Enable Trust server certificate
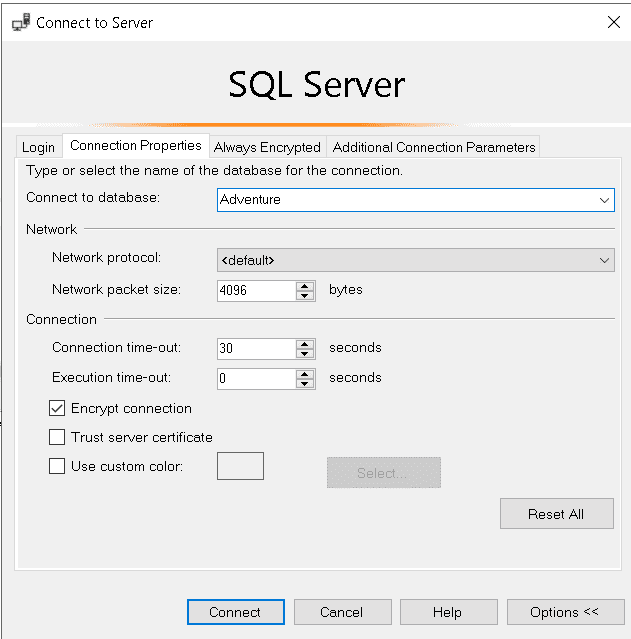The width and height of the screenshot is (631, 639). (x=57, y=437)
